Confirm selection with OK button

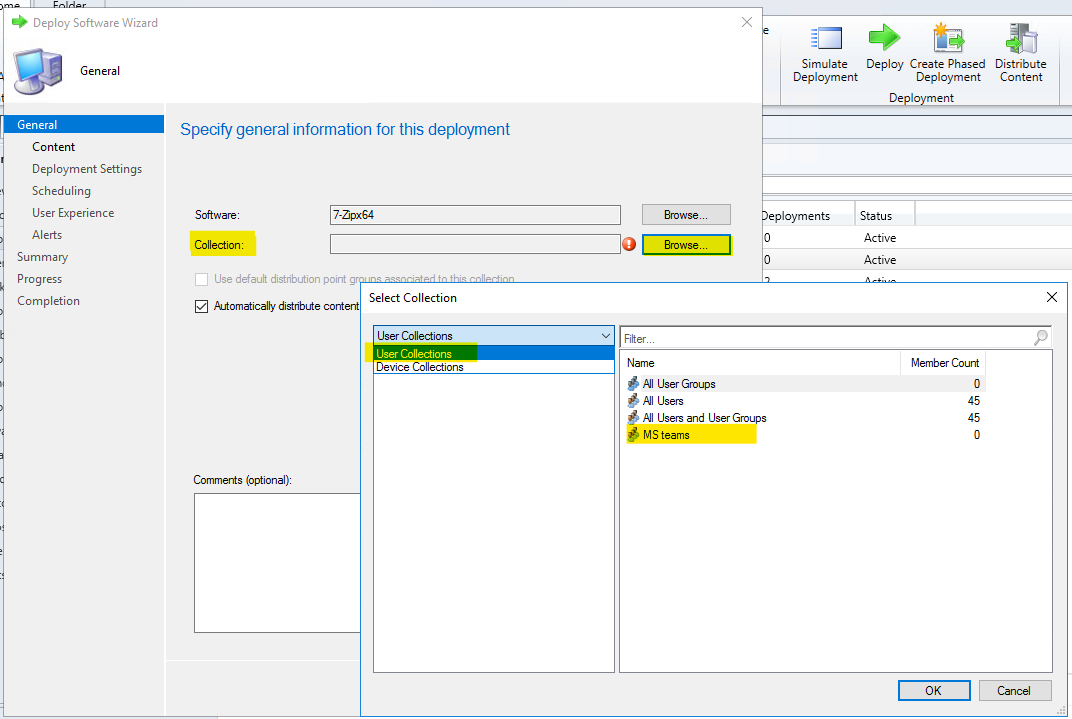tap(933, 690)
